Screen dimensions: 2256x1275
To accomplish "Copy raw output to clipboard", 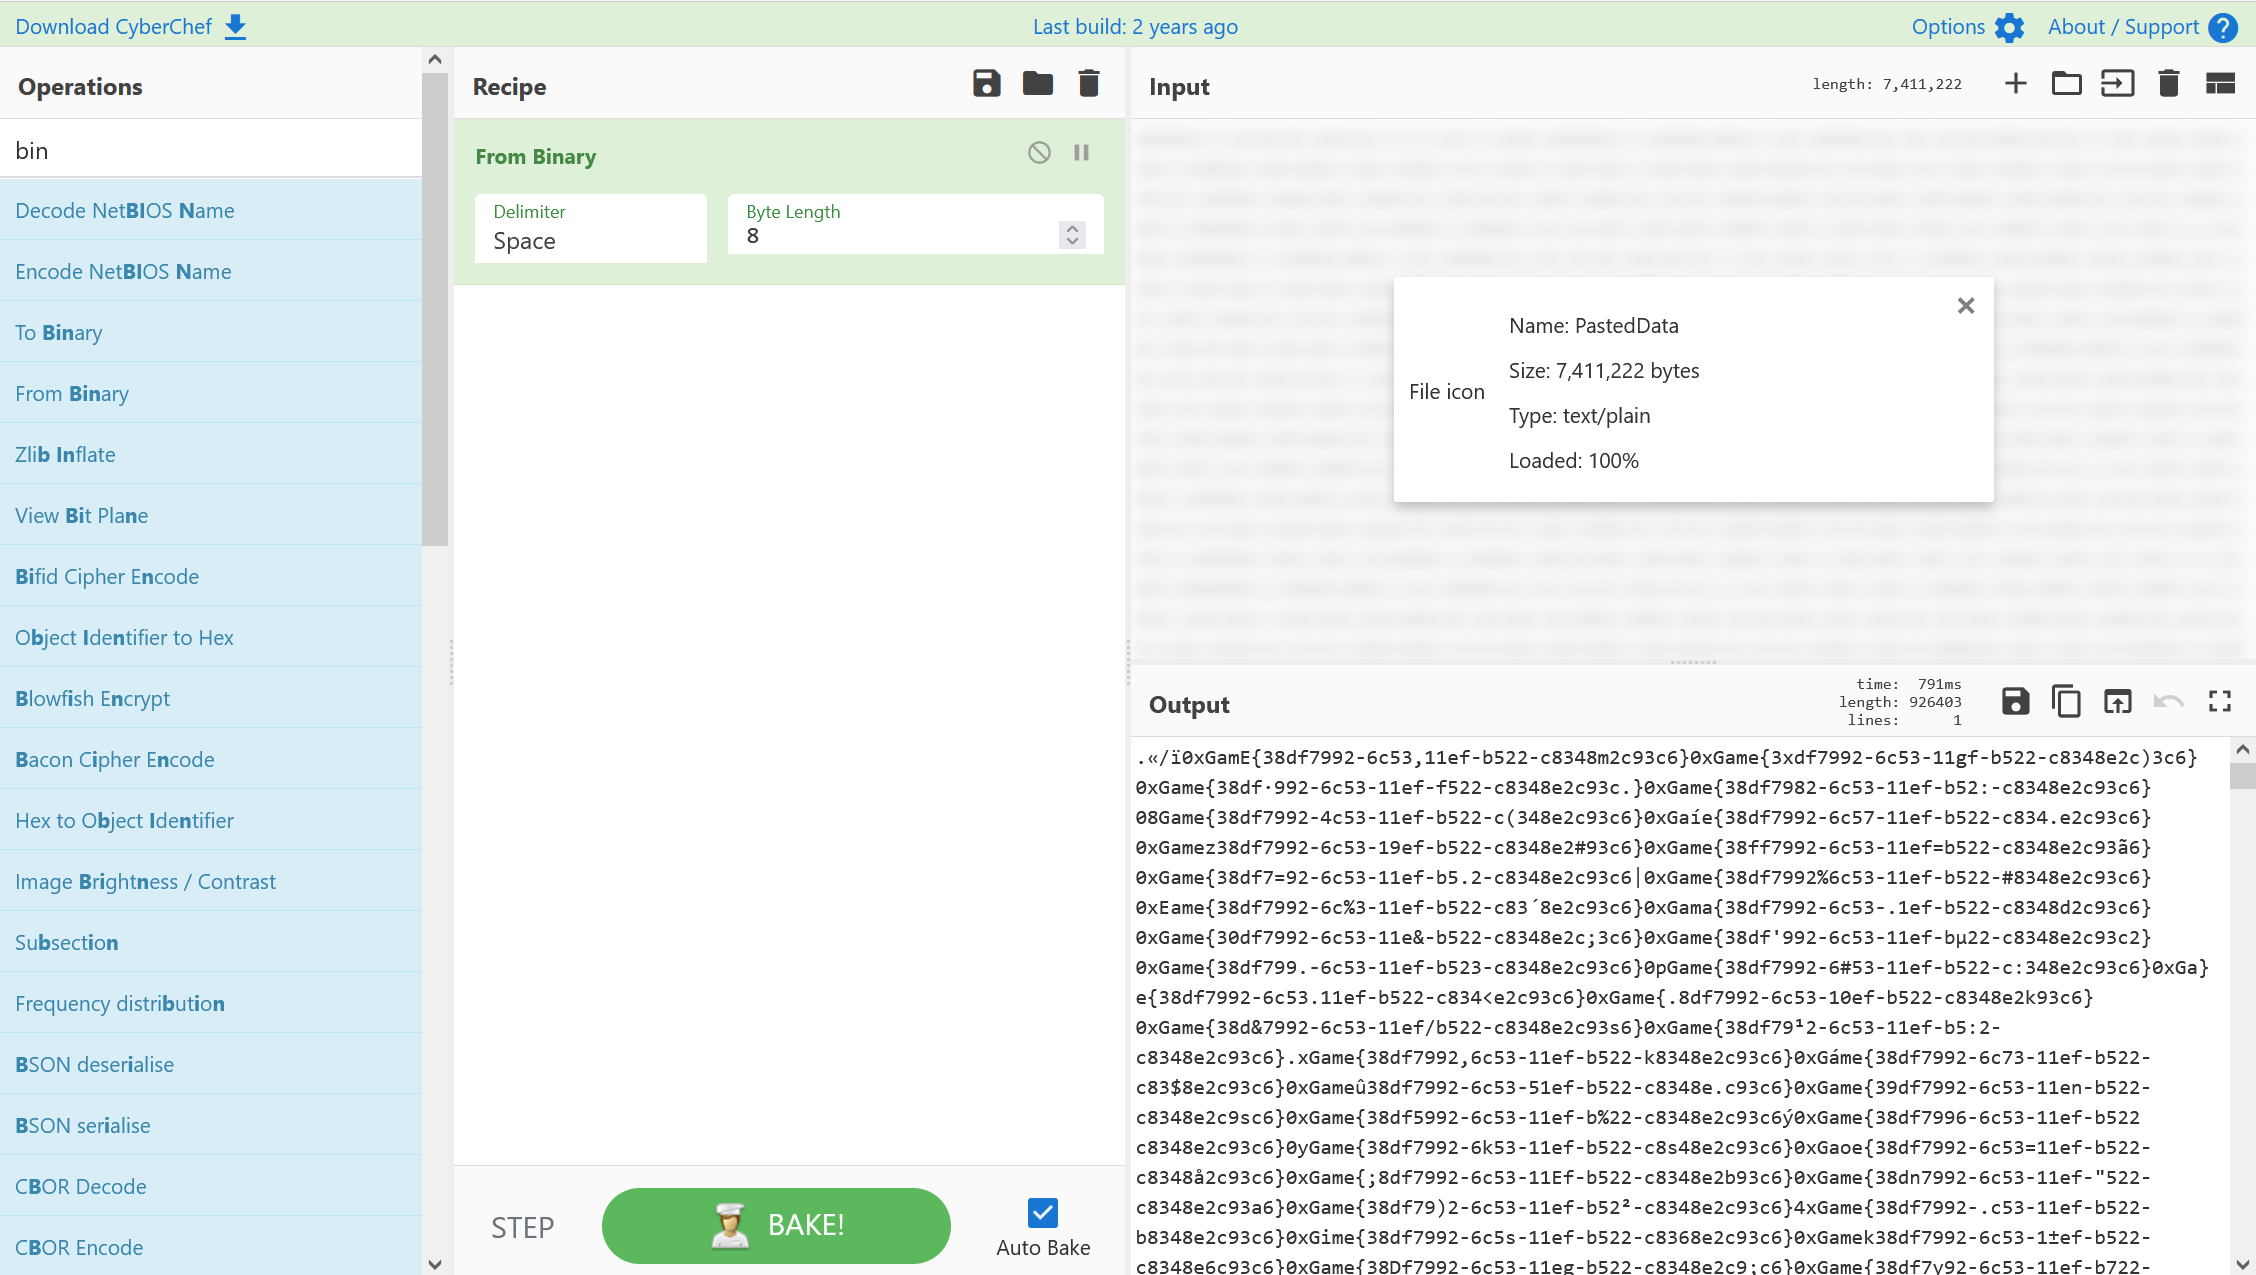I will (2066, 701).
